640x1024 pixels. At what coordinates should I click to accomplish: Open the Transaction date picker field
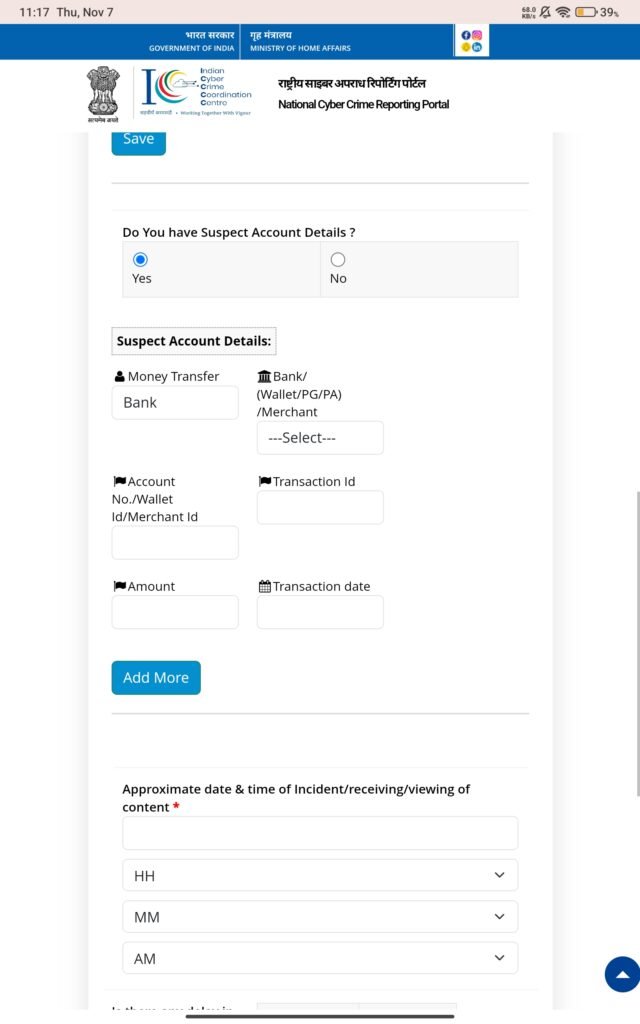tap(320, 612)
